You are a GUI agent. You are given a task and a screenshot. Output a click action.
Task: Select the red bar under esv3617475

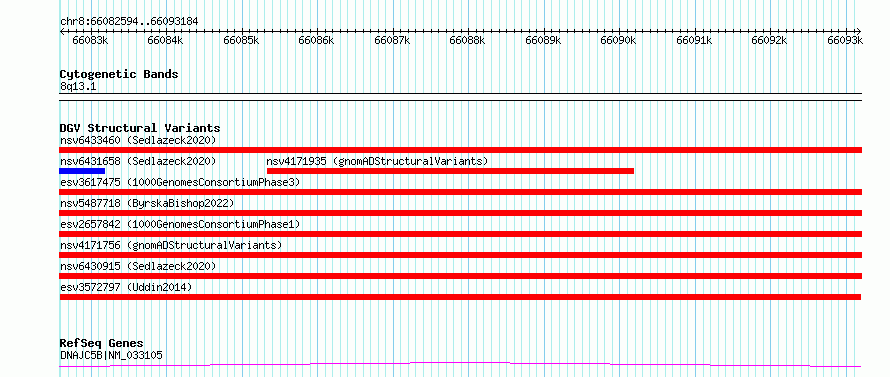pos(461,192)
